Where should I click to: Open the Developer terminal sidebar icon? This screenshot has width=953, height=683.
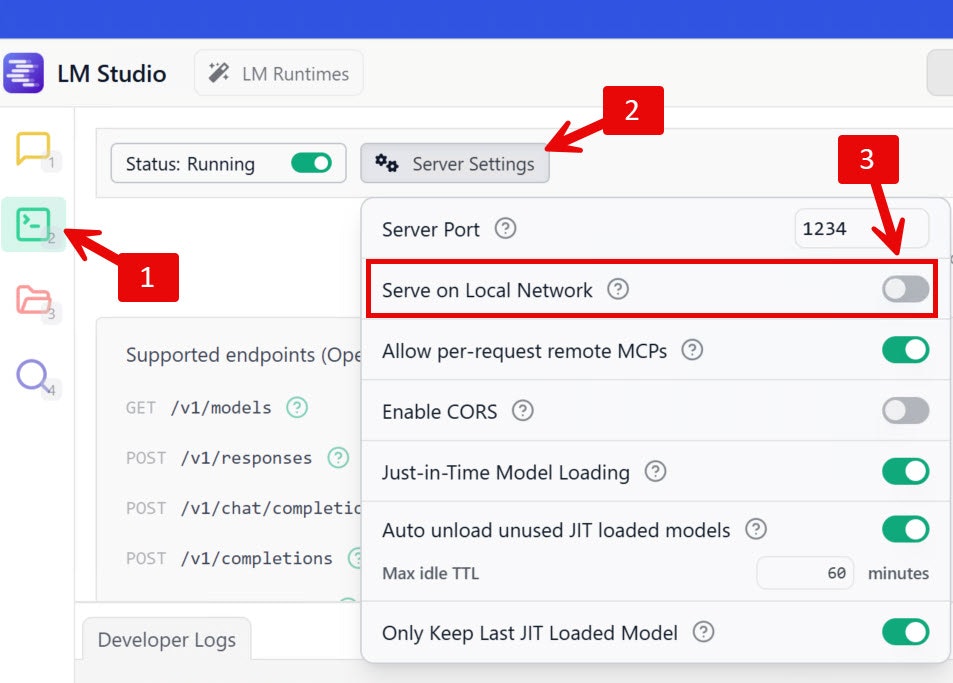[x=33, y=224]
